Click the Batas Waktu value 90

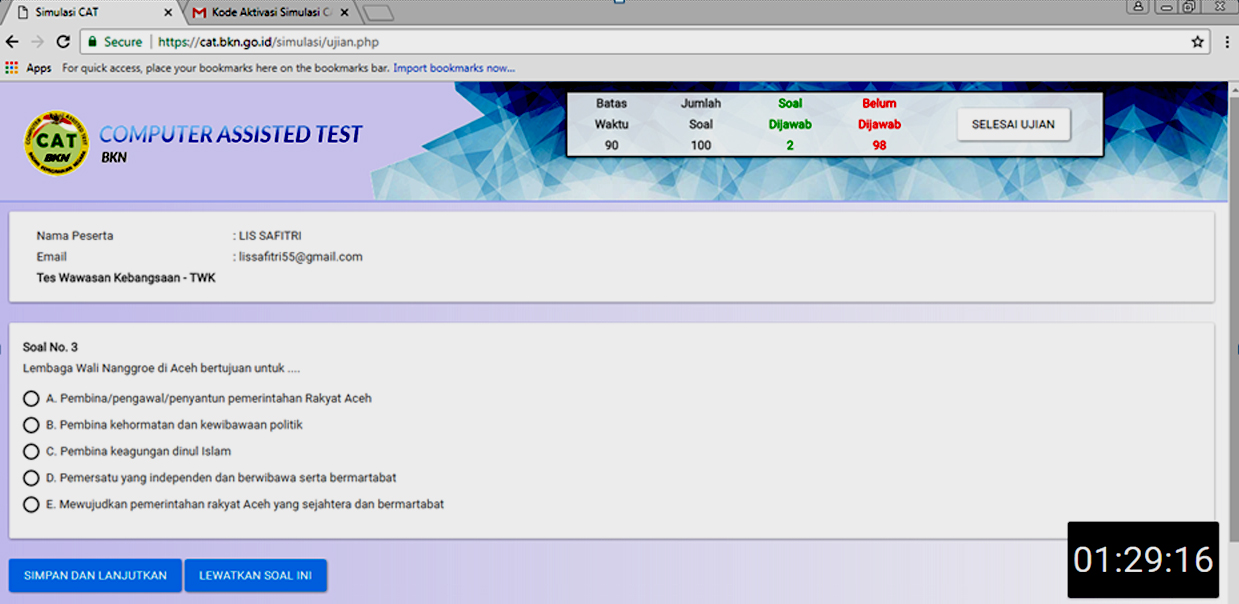[611, 146]
